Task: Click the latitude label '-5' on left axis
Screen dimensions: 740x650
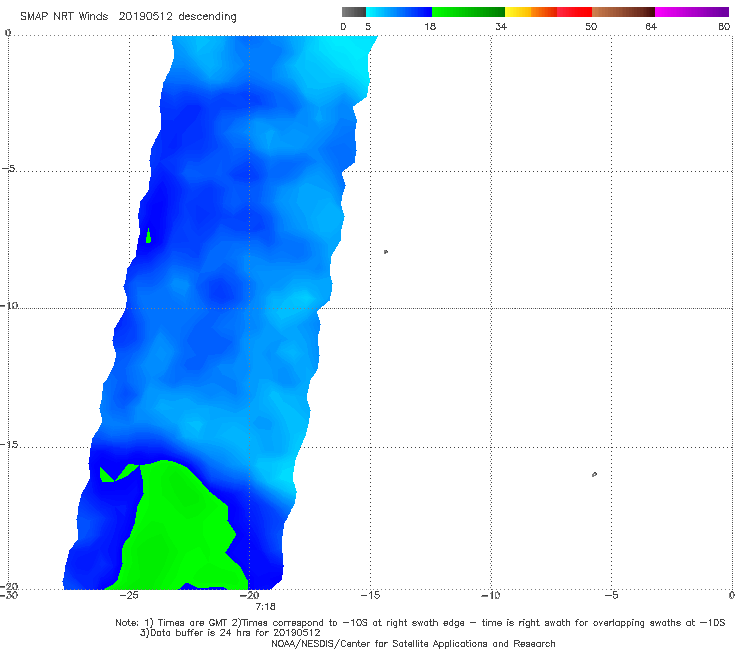Action: click(9, 169)
